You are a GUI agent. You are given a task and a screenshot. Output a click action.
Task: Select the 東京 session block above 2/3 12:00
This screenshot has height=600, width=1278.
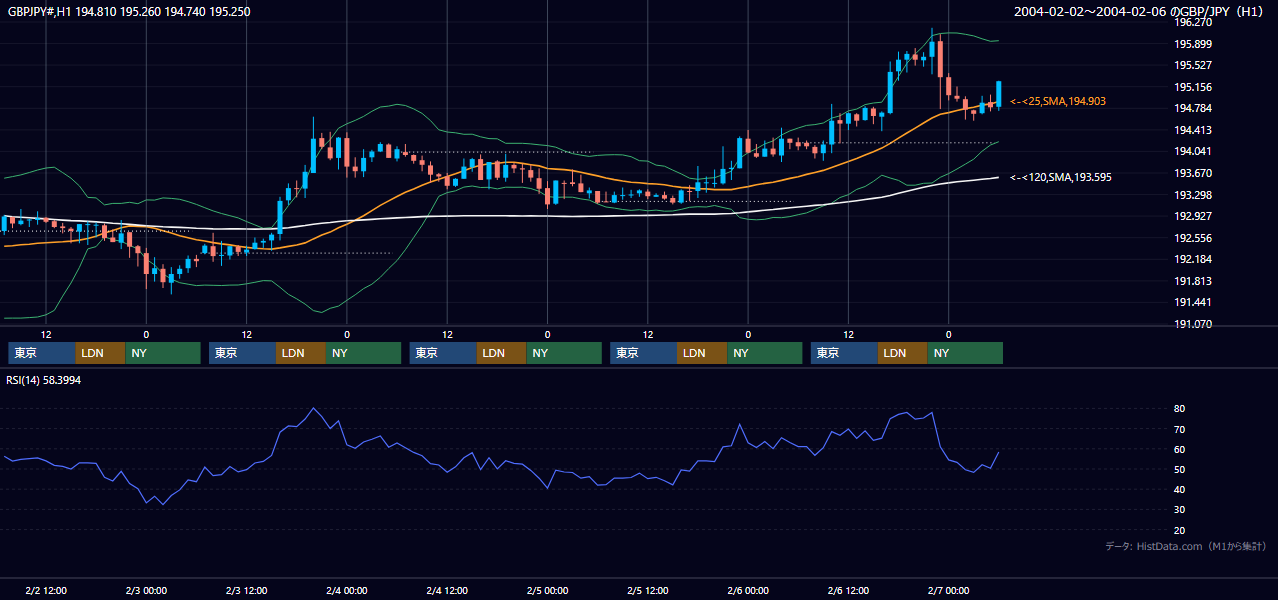242,353
